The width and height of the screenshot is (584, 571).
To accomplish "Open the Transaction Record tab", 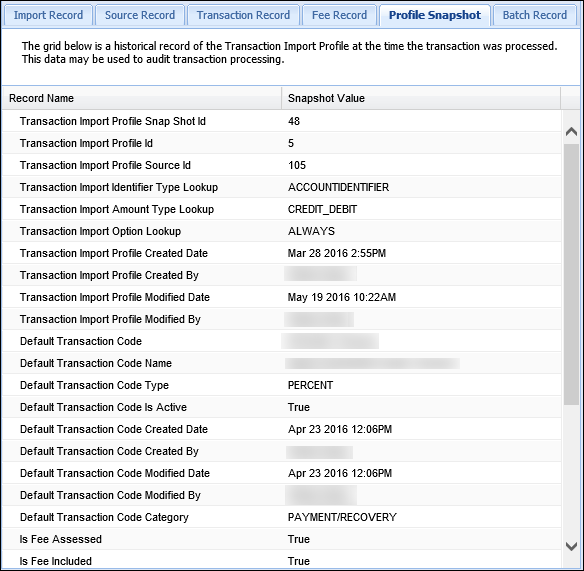I will pyautogui.click(x=243, y=15).
